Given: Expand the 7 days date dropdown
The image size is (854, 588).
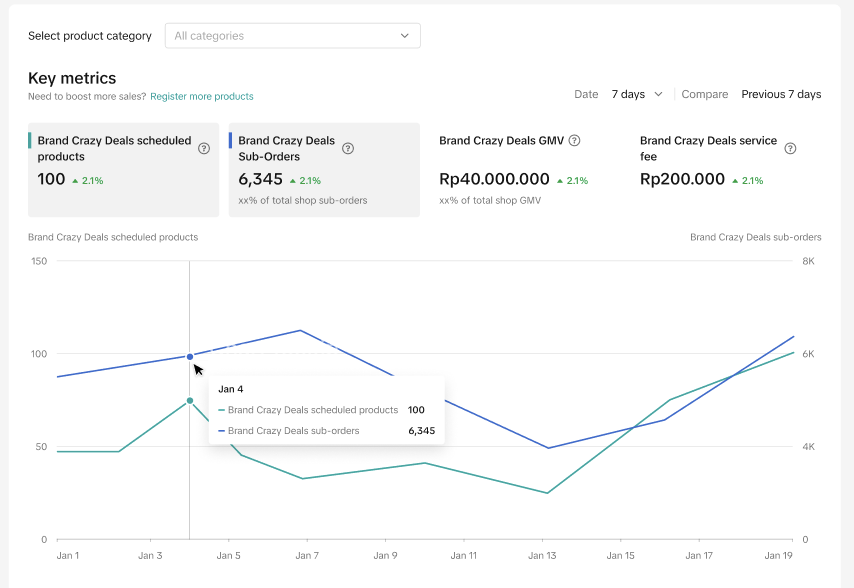Looking at the screenshot, I should coord(637,94).
